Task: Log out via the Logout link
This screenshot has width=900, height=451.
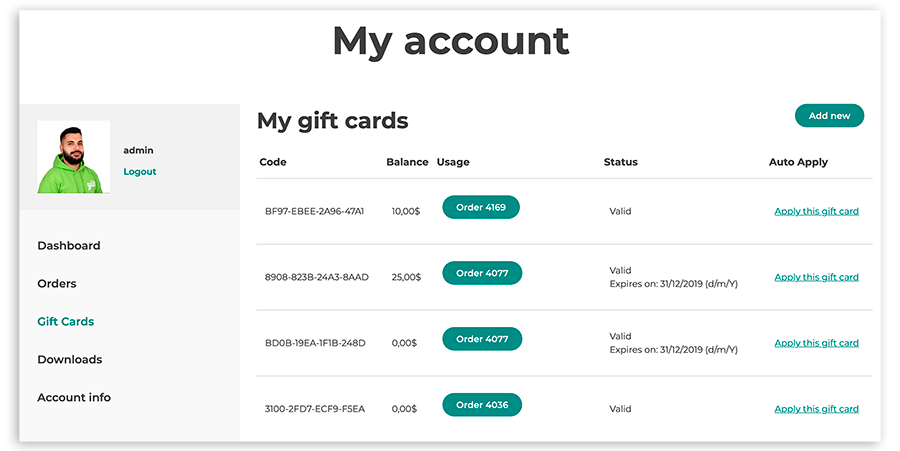Action: click(139, 172)
